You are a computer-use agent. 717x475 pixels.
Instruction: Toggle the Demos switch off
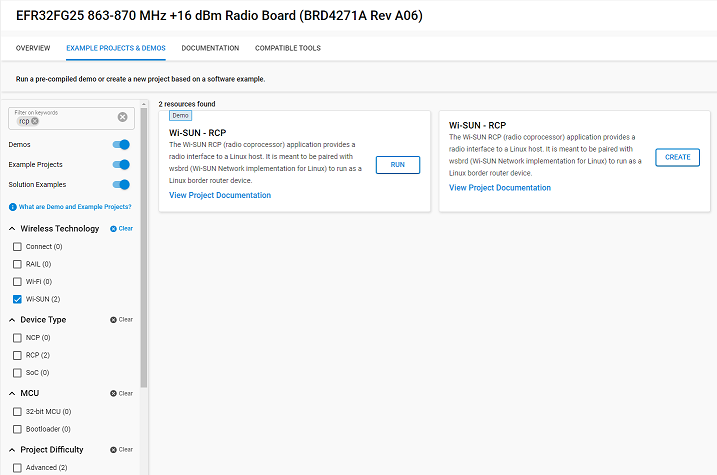122,145
